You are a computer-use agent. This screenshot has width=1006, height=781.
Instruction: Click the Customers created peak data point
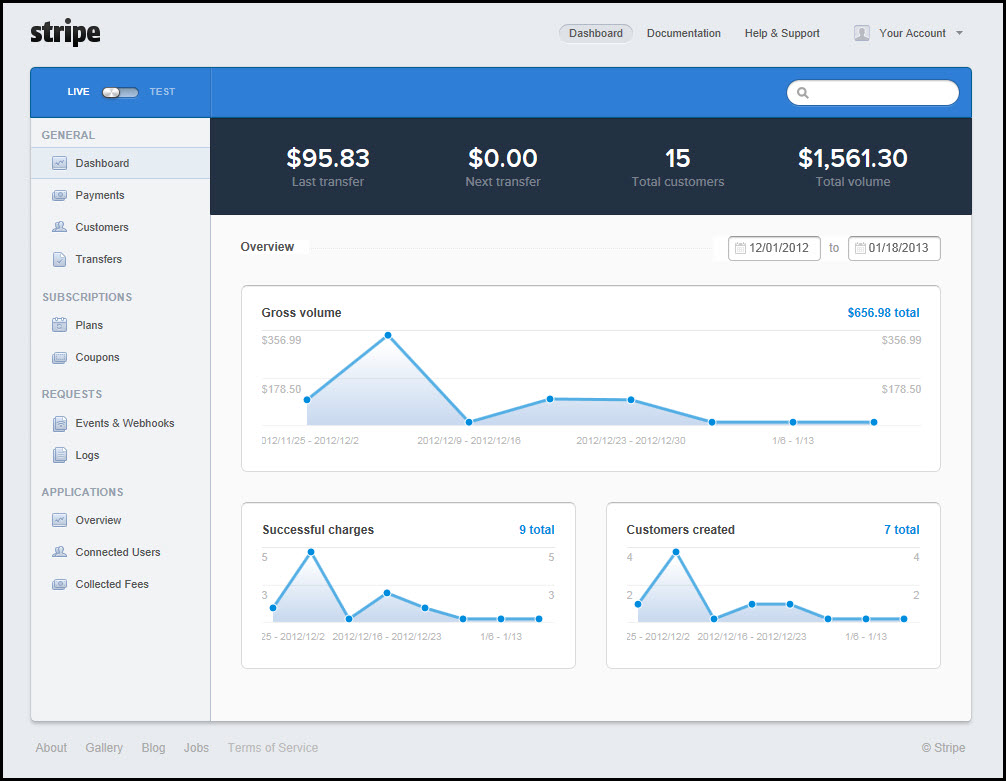(x=676, y=552)
